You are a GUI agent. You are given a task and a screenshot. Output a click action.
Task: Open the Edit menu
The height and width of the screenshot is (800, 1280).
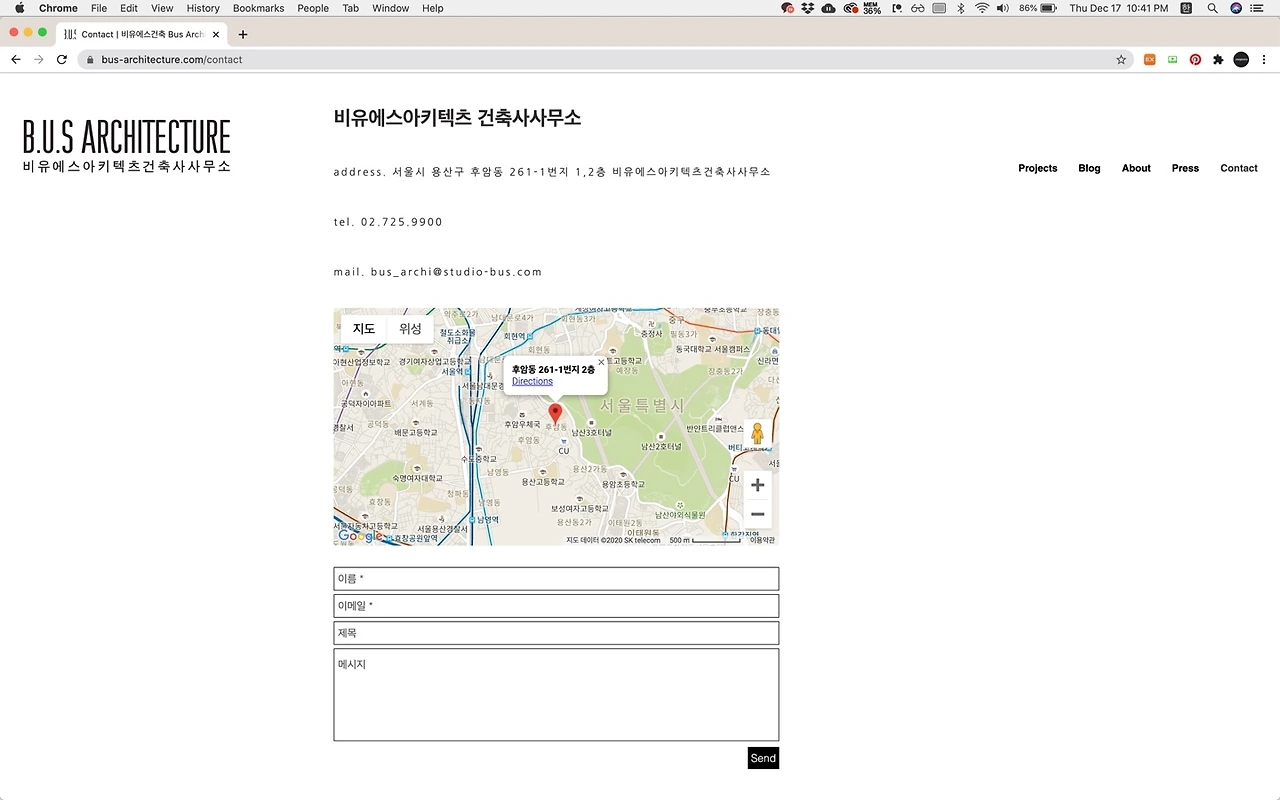pos(129,8)
